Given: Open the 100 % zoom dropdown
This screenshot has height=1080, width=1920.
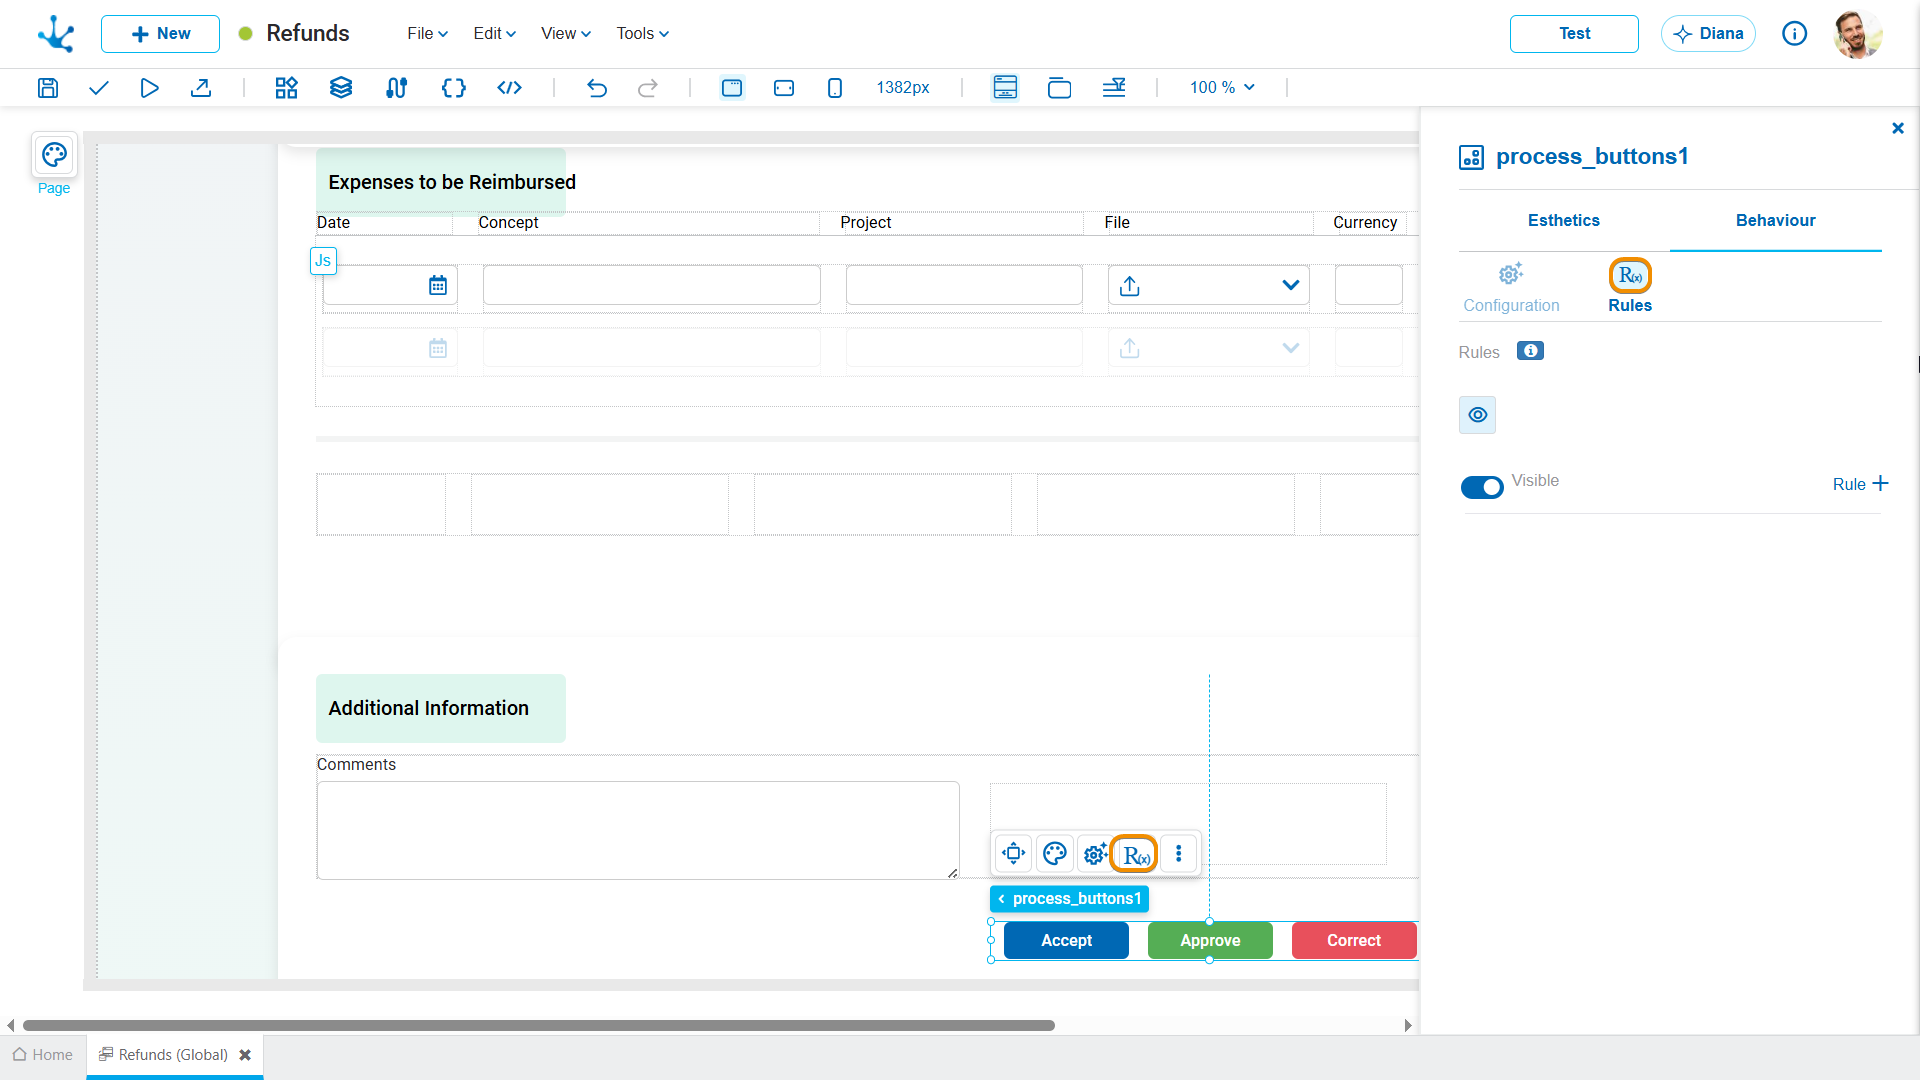Looking at the screenshot, I should click(x=1222, y=88).
